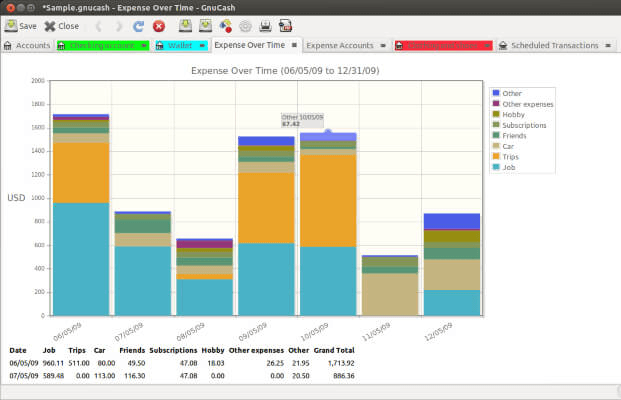Click the register icon on the Wallet tab
This screenshot has width=621, height=400.
coord(160,46)
